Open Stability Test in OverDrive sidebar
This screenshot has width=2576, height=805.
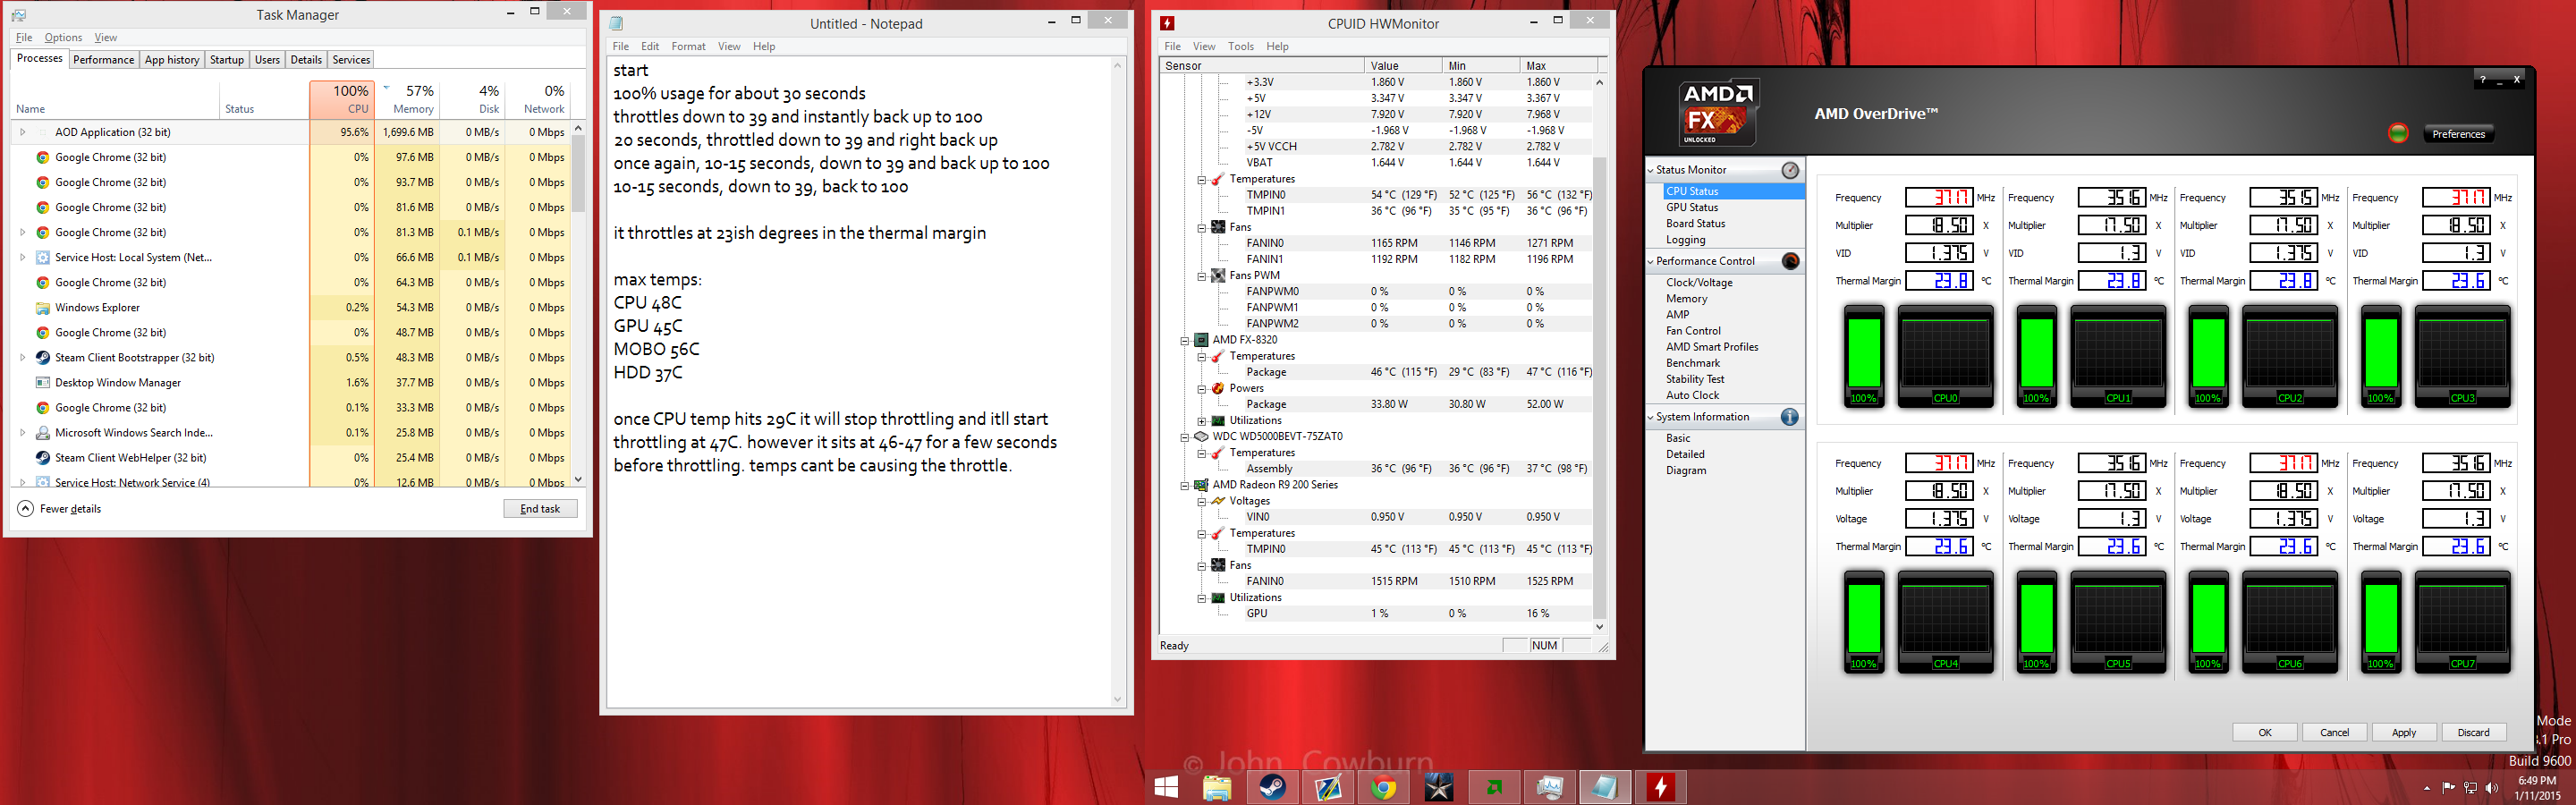[x=1695, y=379]
